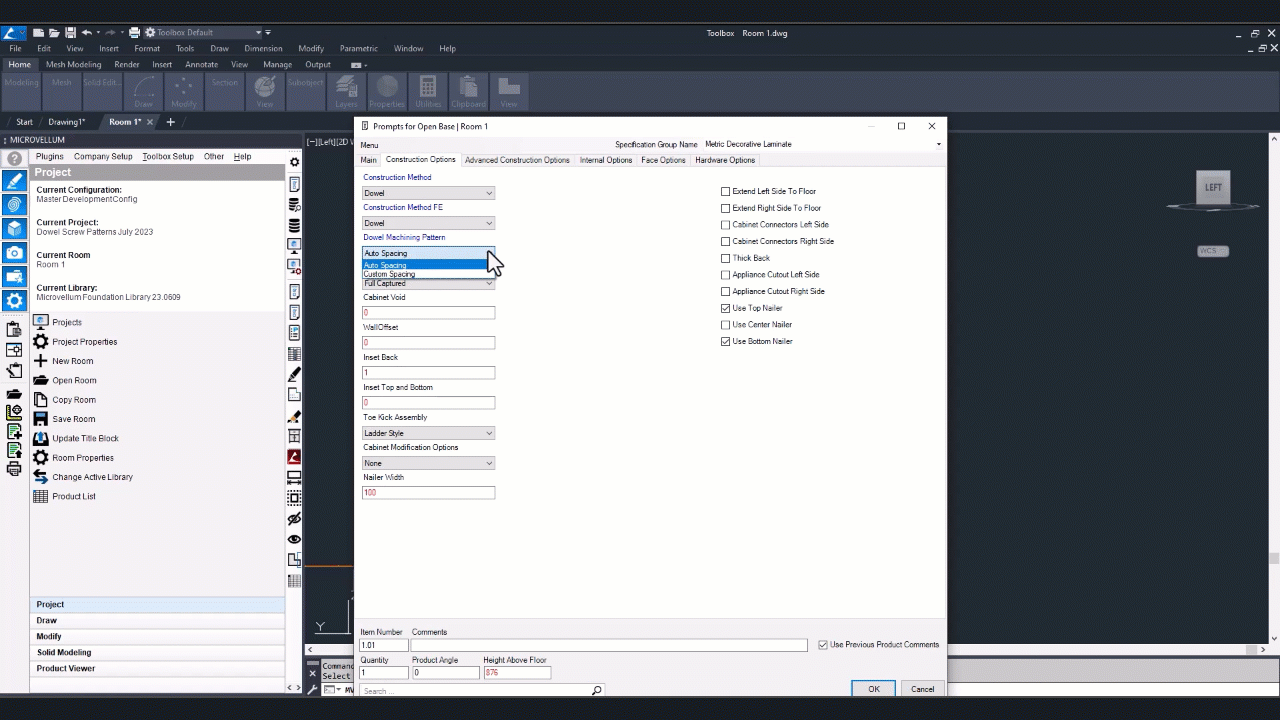Viewport: 1280px width, 720px height.
Task: Open the Product List grid icon
Action: coord(41,496)
